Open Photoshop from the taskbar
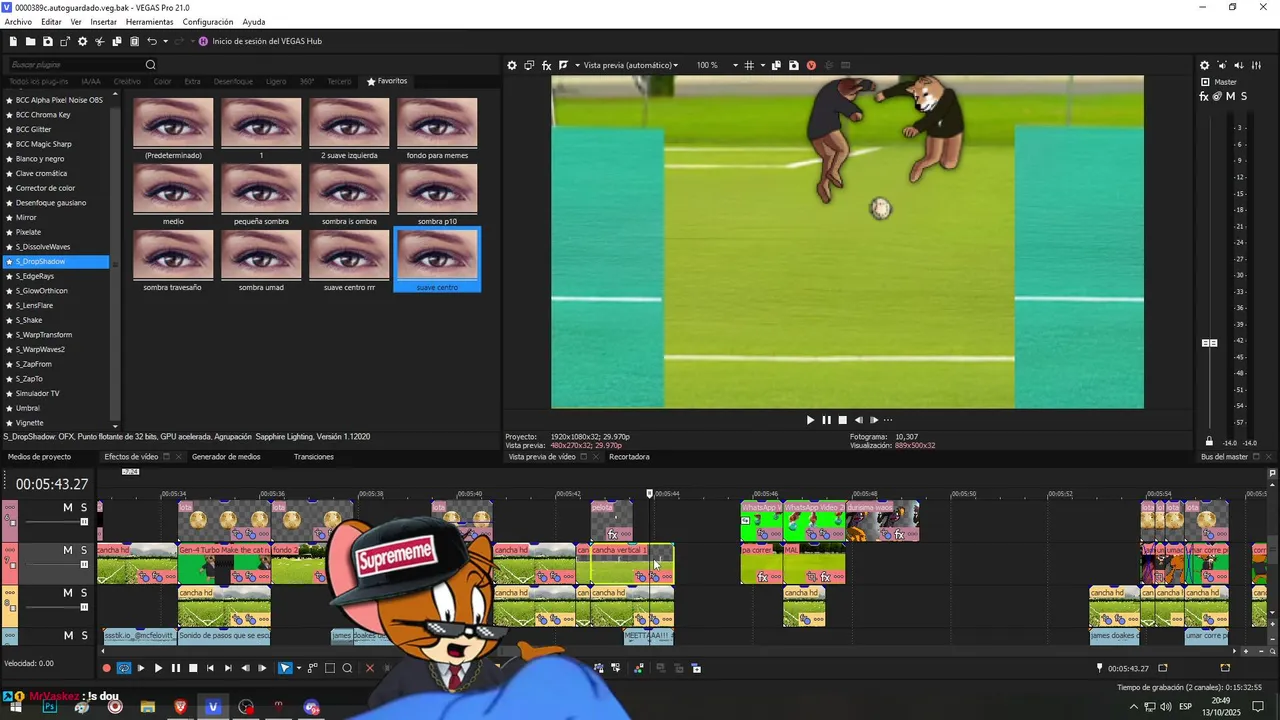Viewport: 1280px width, 720px height. pos(49,707)
